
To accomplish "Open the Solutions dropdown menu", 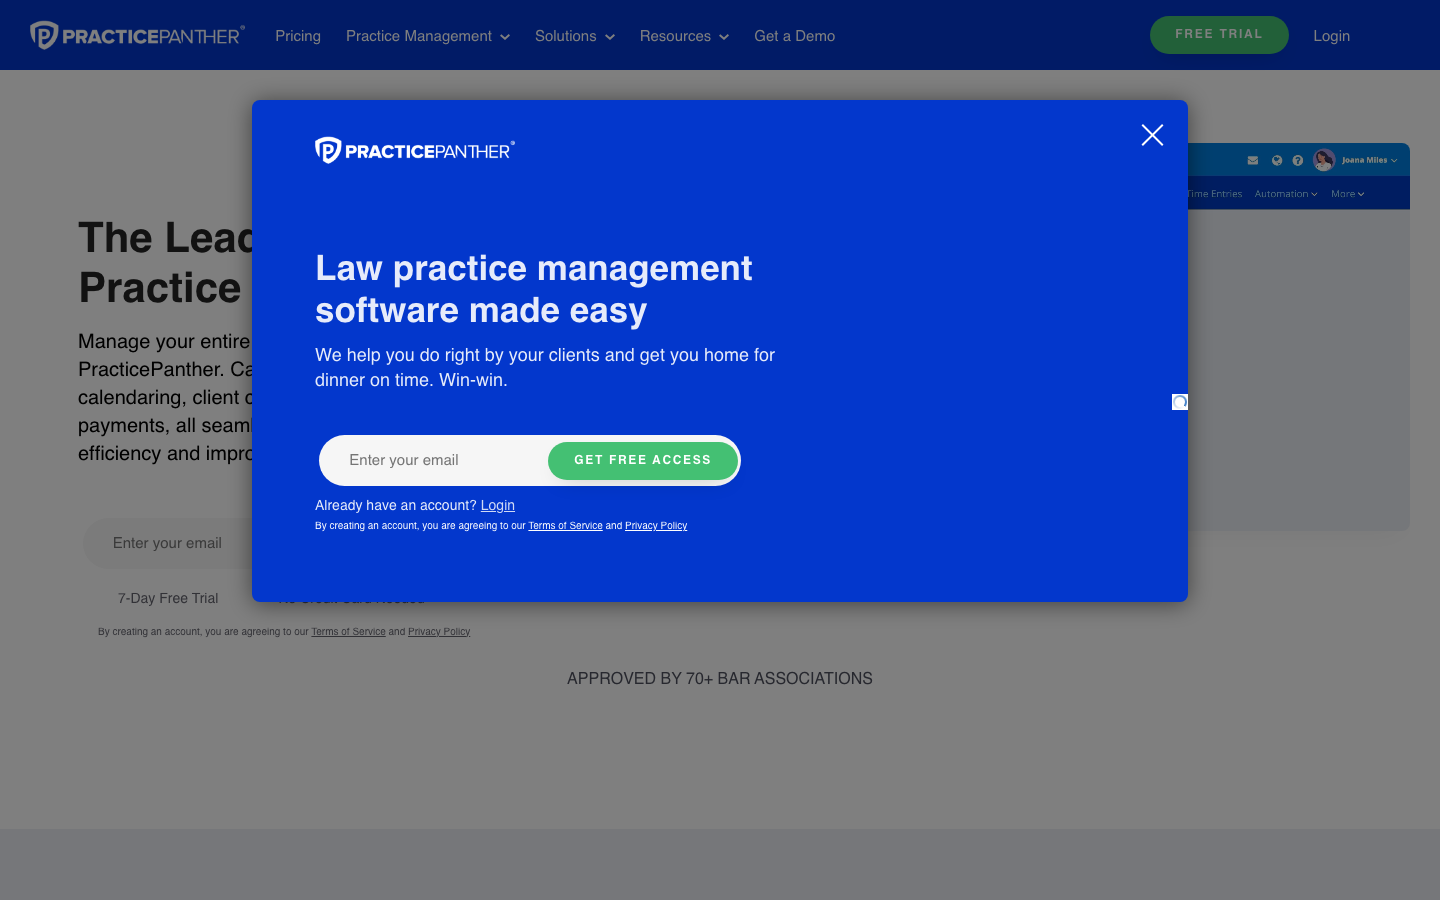I will coord(575,36).
